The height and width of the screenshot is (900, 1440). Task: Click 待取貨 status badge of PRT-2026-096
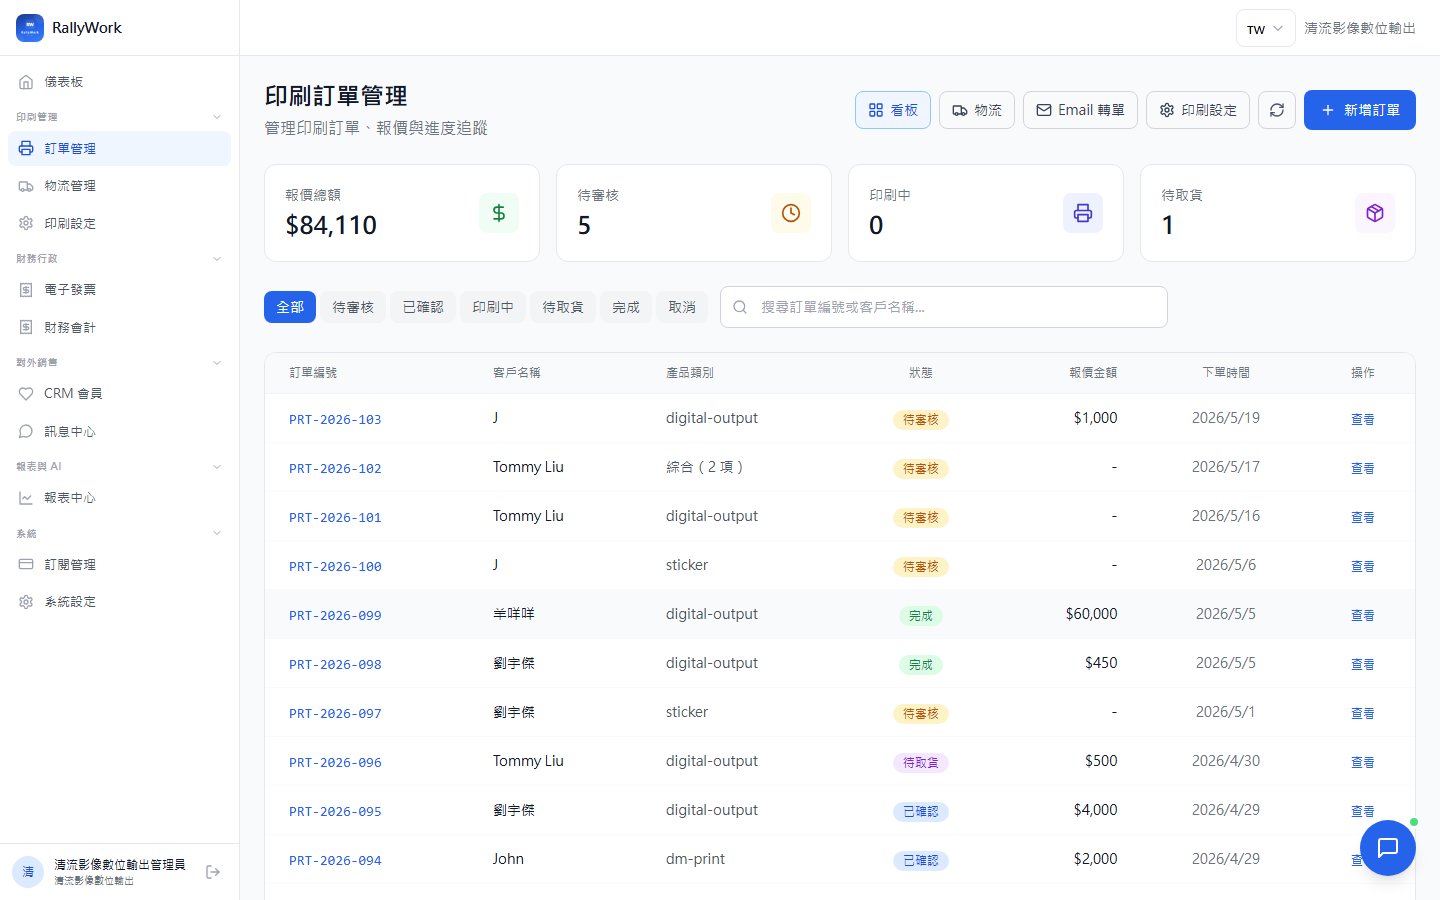[x=921, y=763]
